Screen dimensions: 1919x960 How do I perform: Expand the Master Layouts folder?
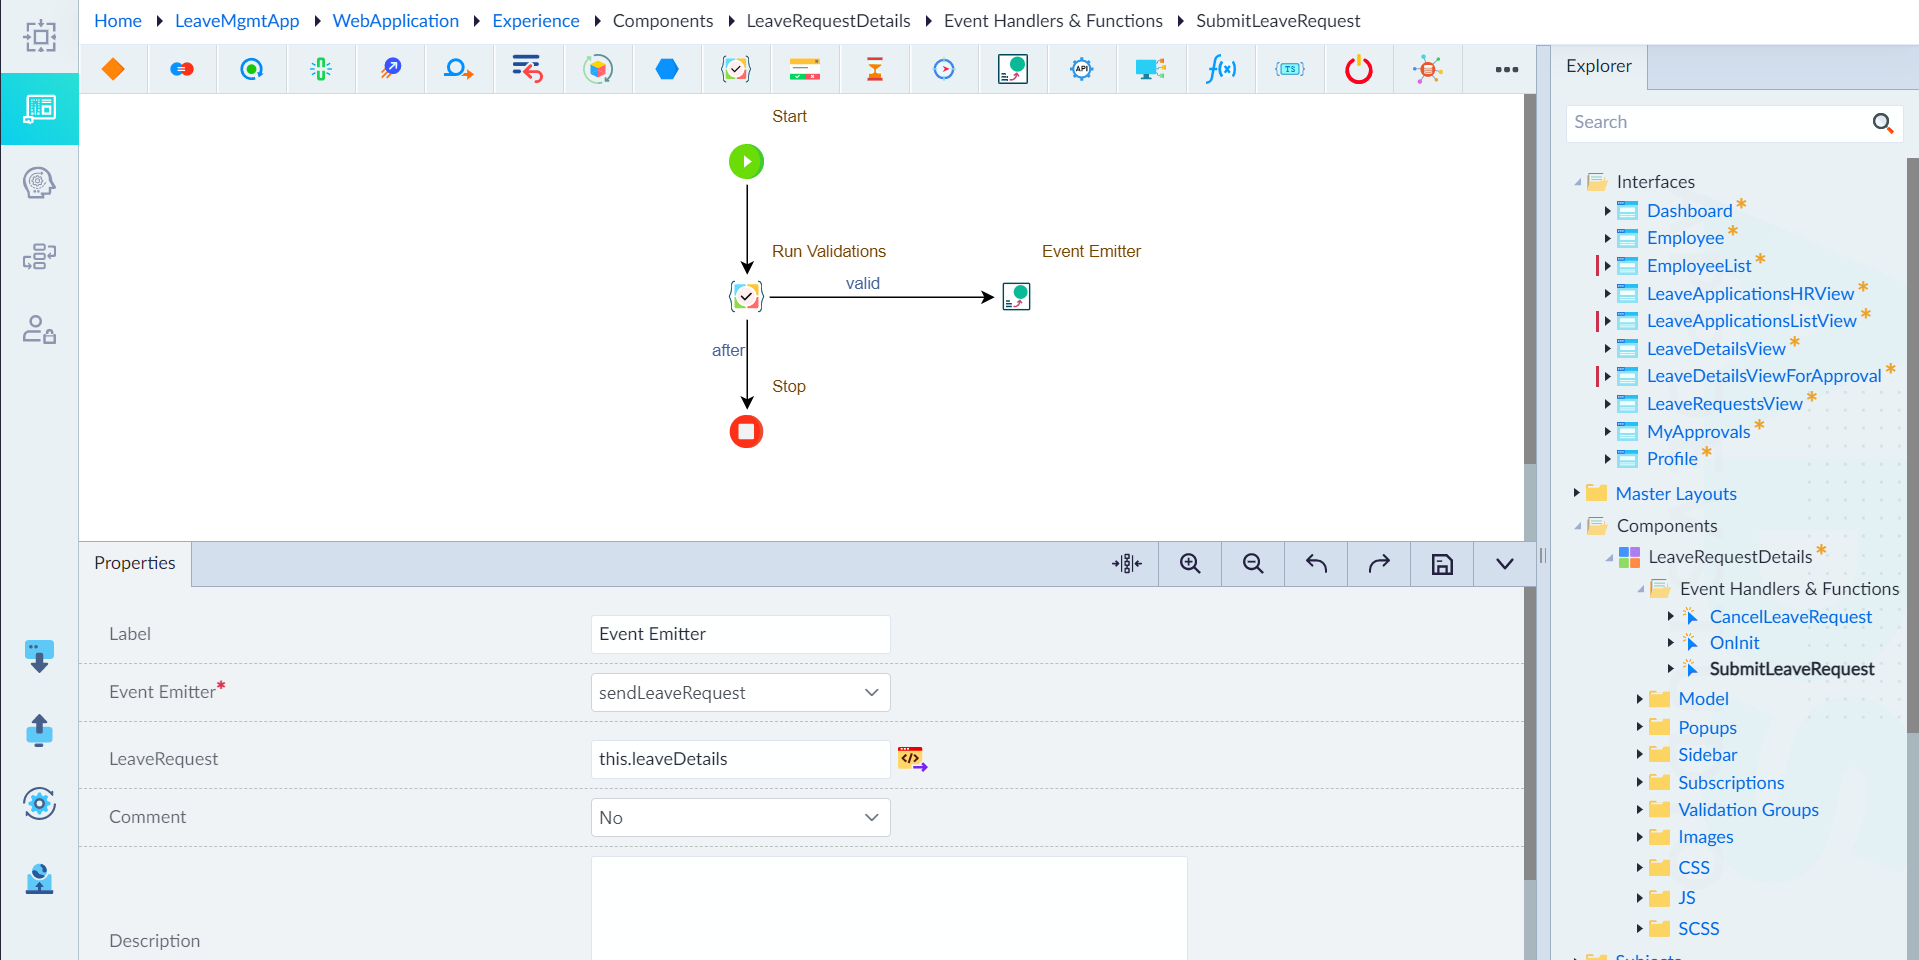point(1577,493)
